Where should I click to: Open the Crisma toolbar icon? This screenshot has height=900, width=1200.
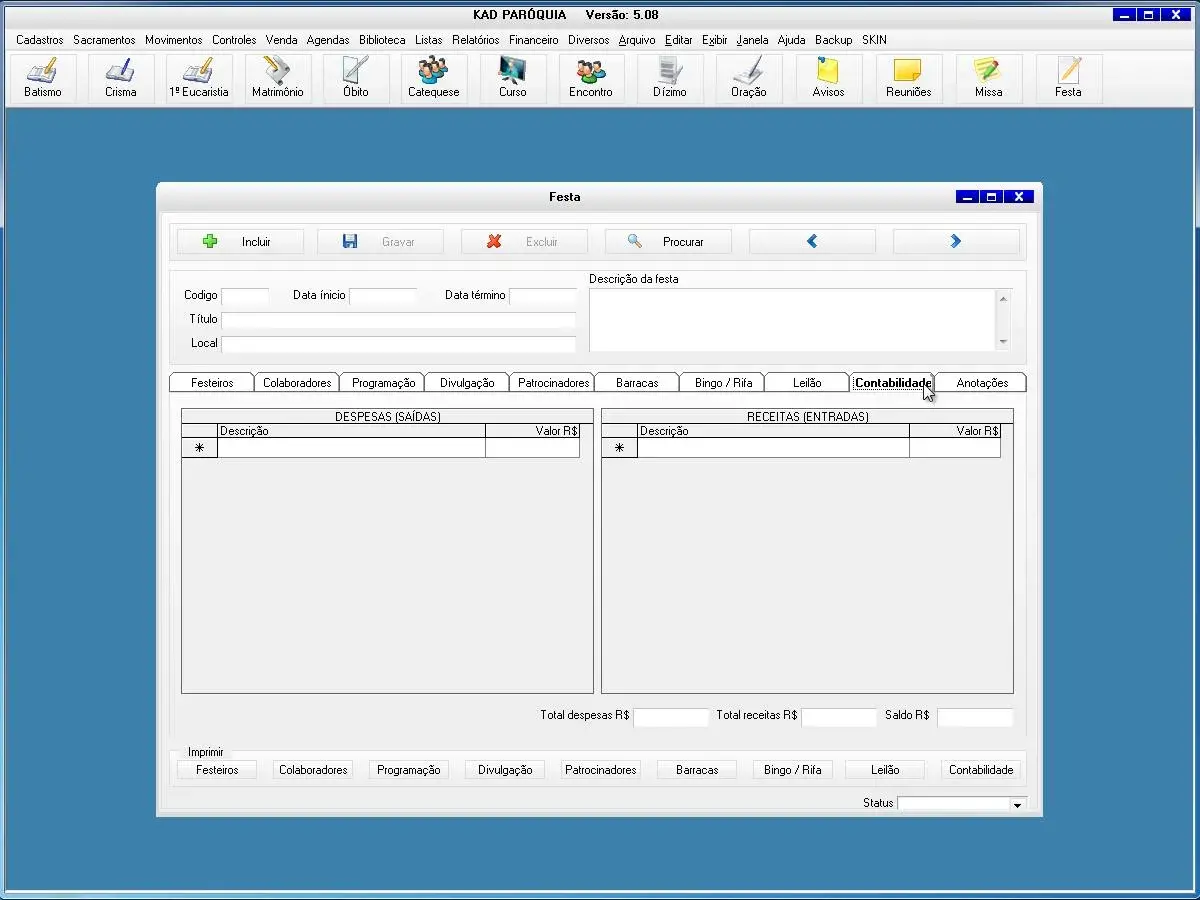click(121, 79)
